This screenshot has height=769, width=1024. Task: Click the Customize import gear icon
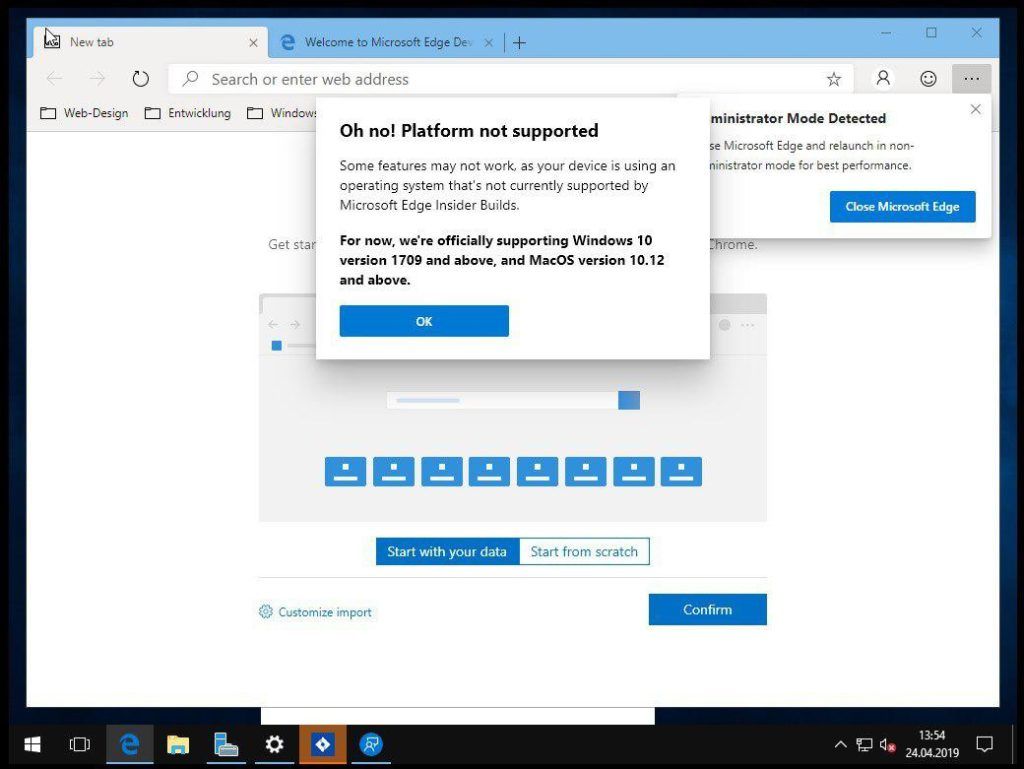pyautogui.click(x=264, y=611)
